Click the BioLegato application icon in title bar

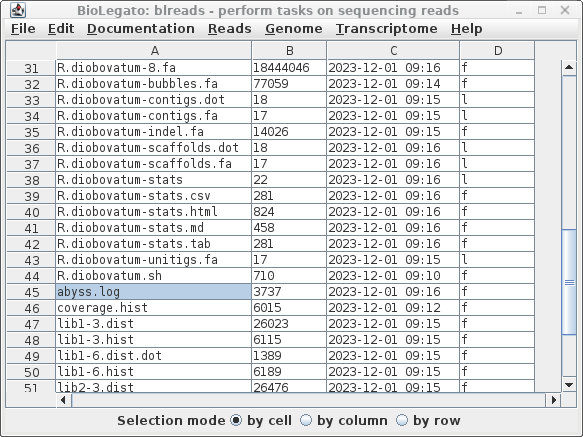point(17,10)
